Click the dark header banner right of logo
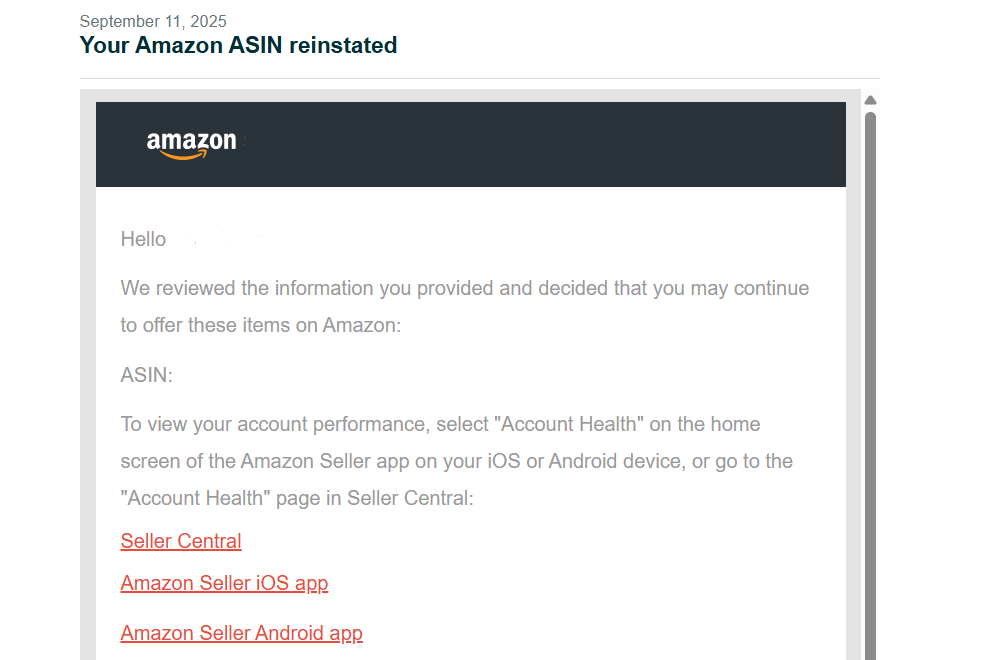Screen dimensions: 992x660 click(550, 144)
